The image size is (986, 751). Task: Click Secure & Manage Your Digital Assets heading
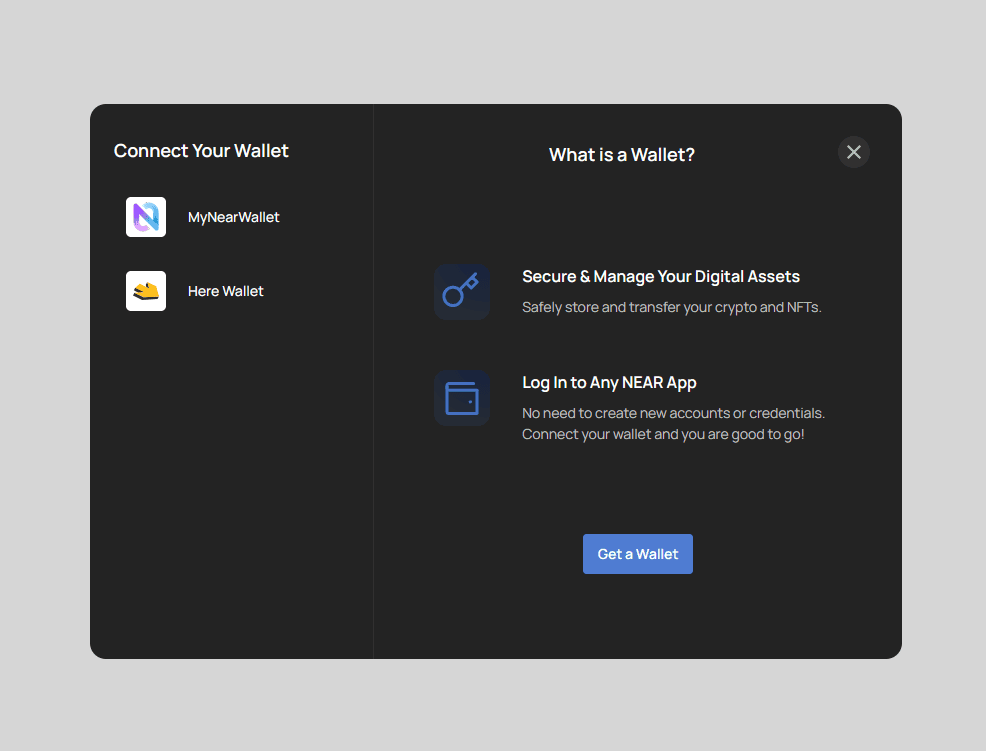coord(660,277)
